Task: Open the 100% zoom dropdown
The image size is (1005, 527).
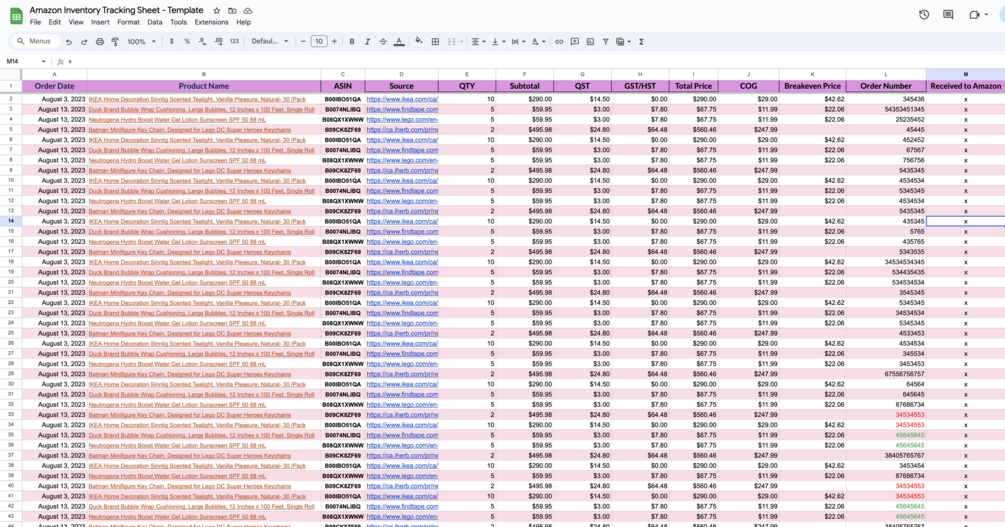Action: click(141, 42)
